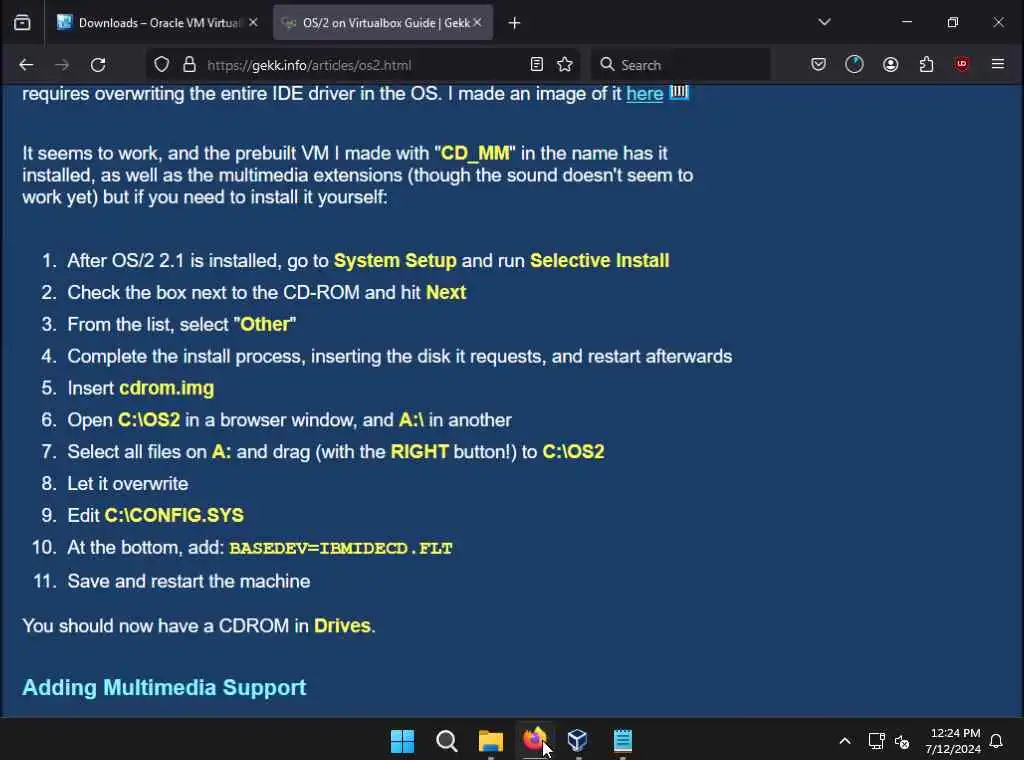The height and width of the screenshot is (760, 1024).
Task: Reload the current page
Action: [98, 65]
